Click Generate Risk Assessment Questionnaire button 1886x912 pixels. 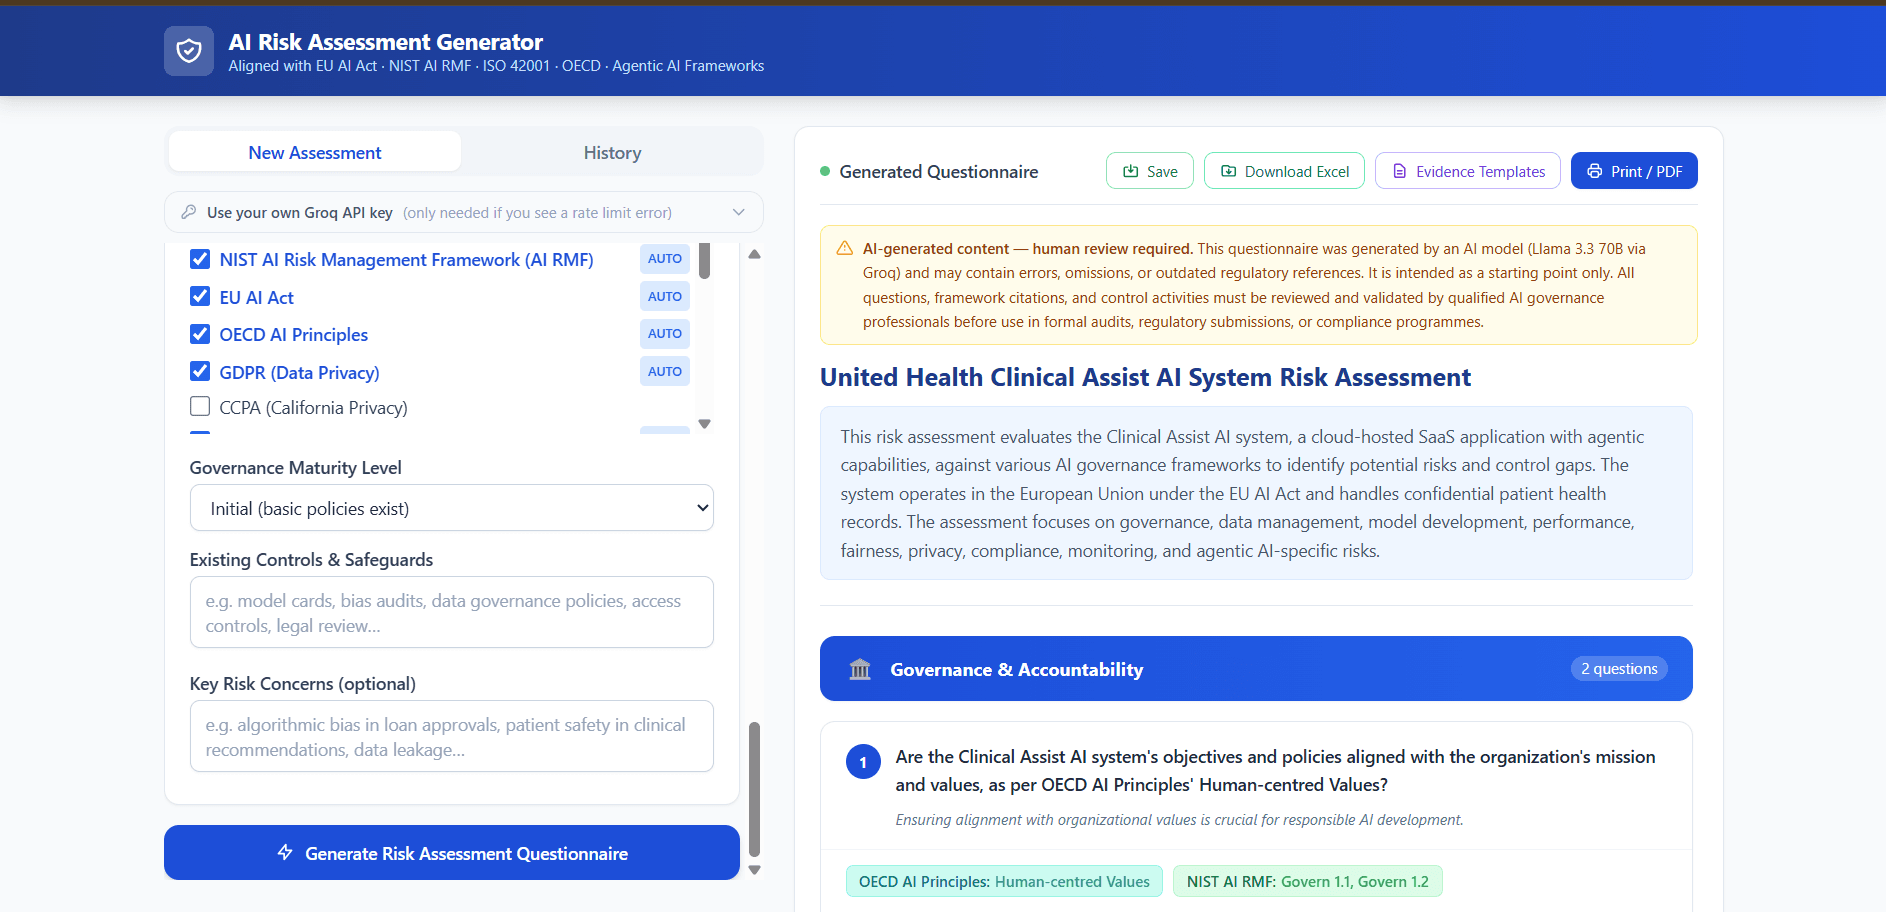coord(452,853)
